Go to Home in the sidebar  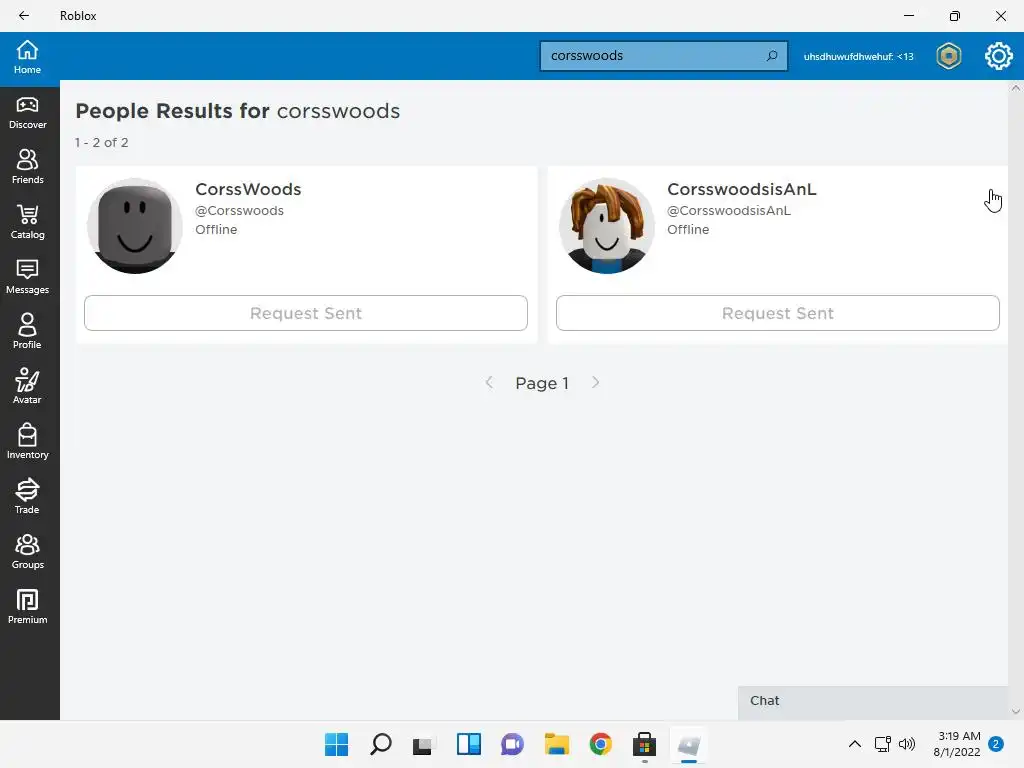coord(27,57)
